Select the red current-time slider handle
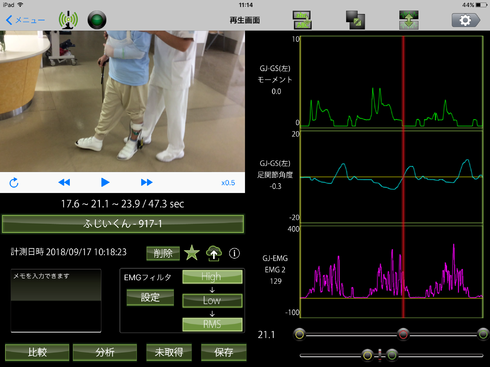Image resolution: width=490 pixels, height=367 pixels. tap(403, 334)
